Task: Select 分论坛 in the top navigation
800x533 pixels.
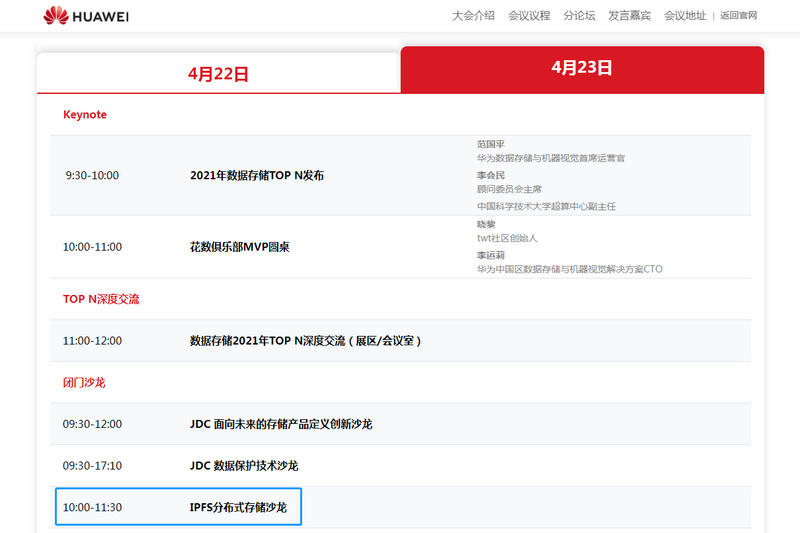Action: (x=579, y=16)
